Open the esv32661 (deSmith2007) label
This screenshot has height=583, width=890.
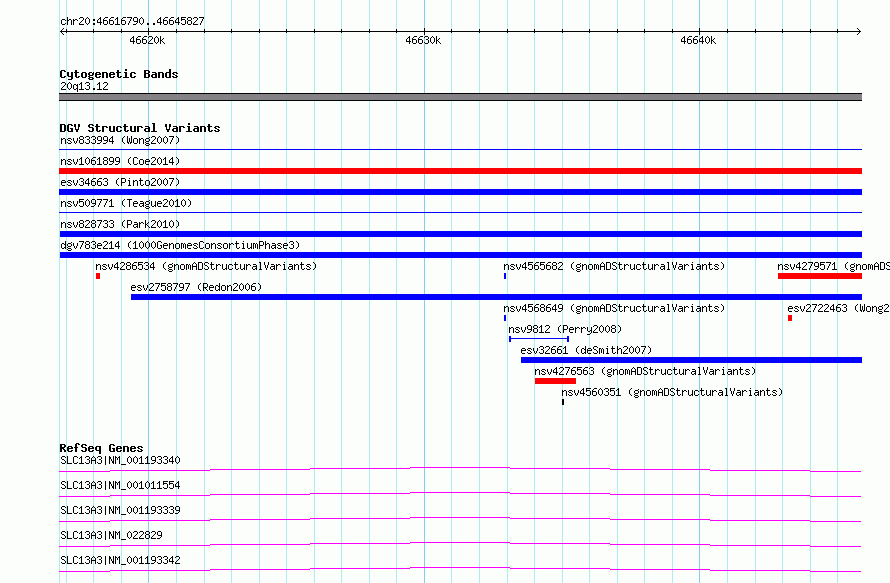[586, 350]
